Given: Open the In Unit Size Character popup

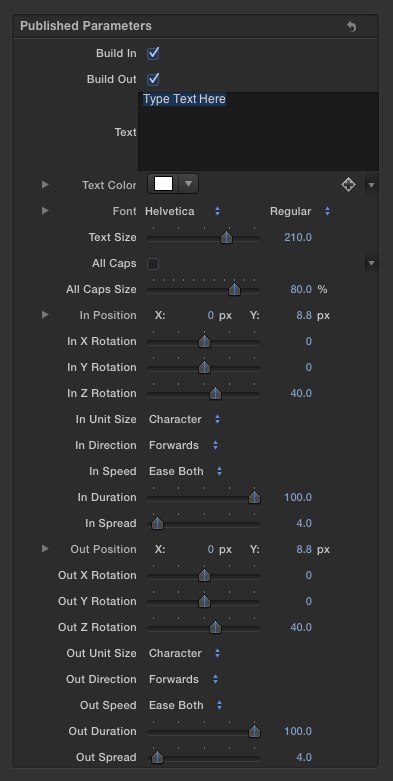Looking at the screenshot, I should click(184, 419).
